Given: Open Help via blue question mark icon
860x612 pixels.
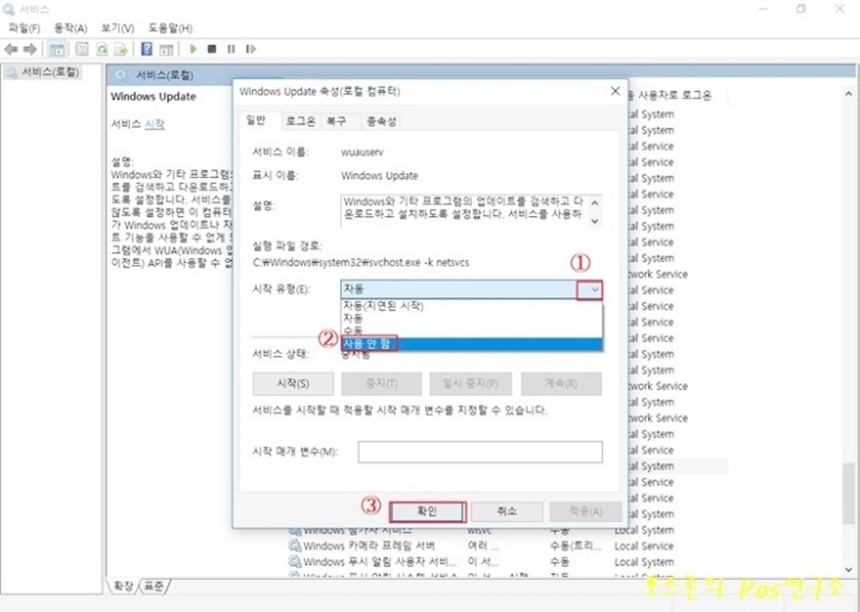Looking at the screenshot, I should [146, 49].
